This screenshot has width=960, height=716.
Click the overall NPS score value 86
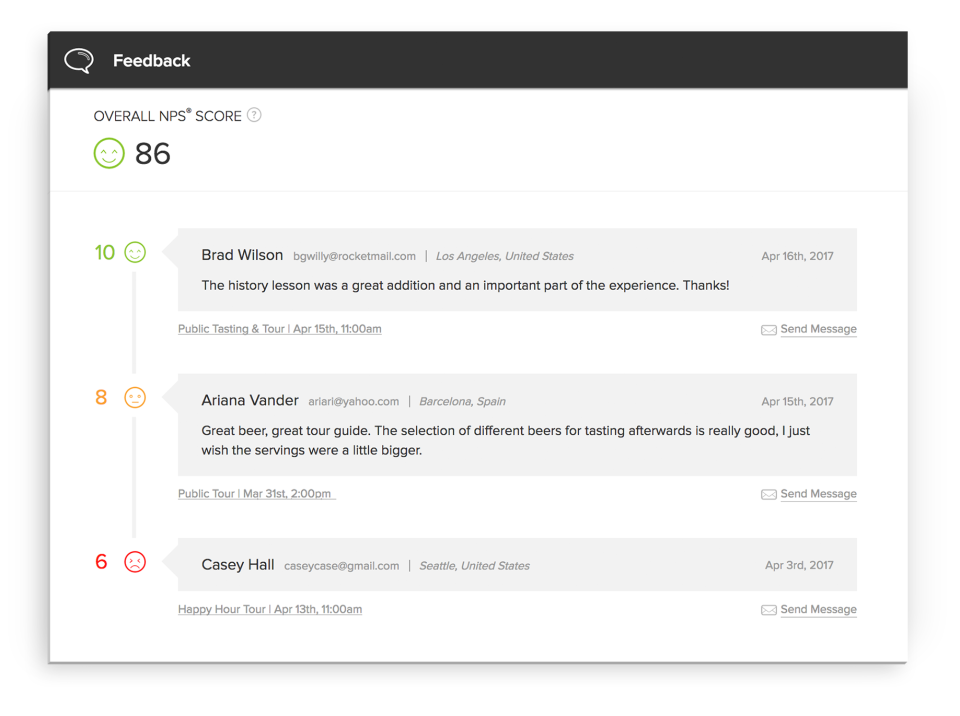click(x=153, y=154)
